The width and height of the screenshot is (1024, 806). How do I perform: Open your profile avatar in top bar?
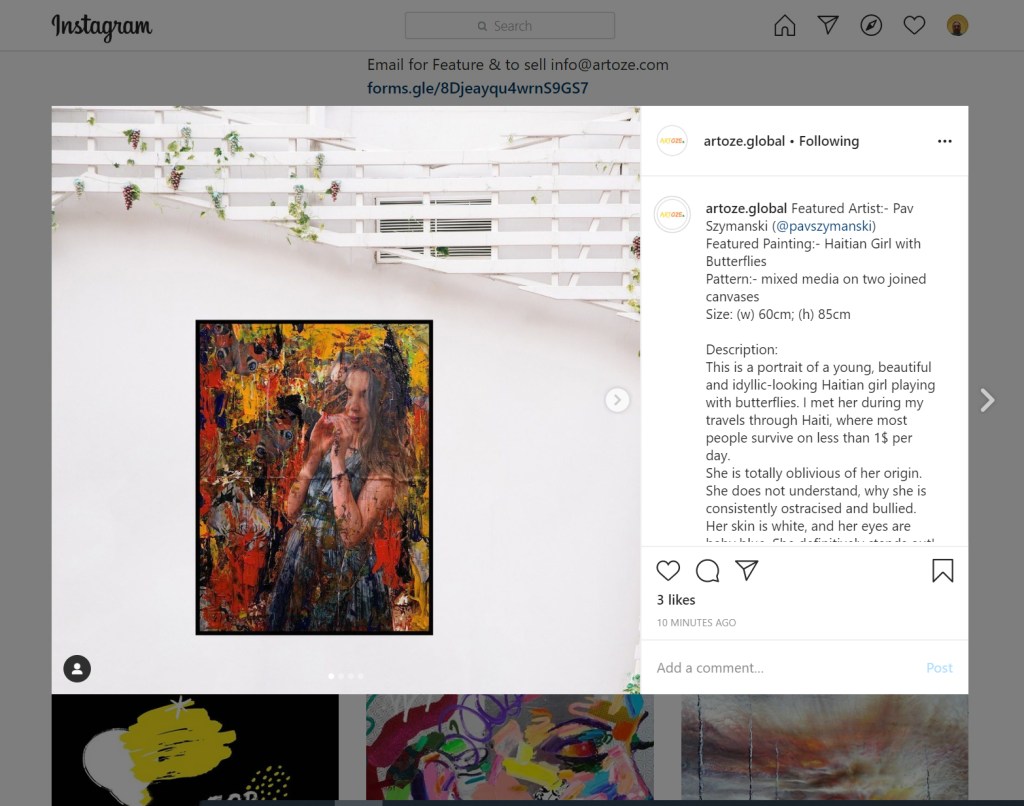(957, 25)
